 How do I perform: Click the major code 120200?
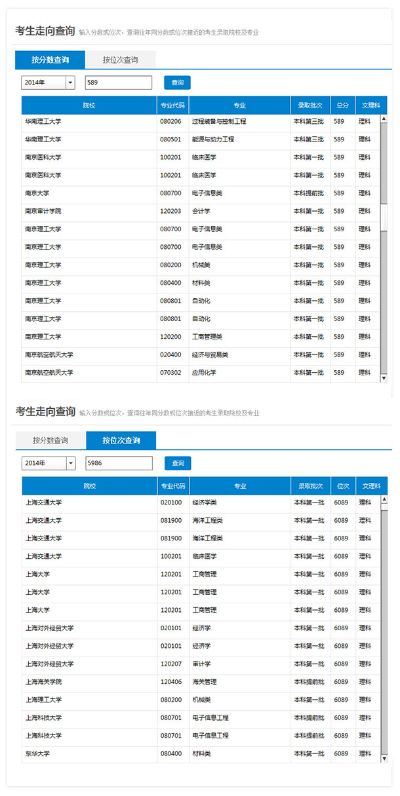point(171,337)
